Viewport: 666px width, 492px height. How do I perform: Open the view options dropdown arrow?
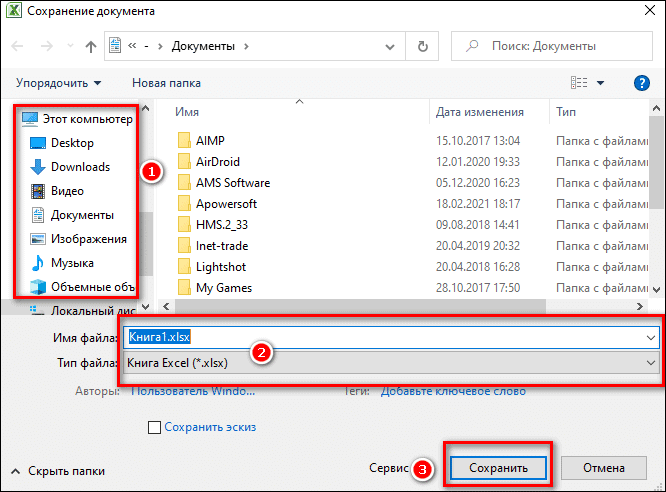[601, 83]
